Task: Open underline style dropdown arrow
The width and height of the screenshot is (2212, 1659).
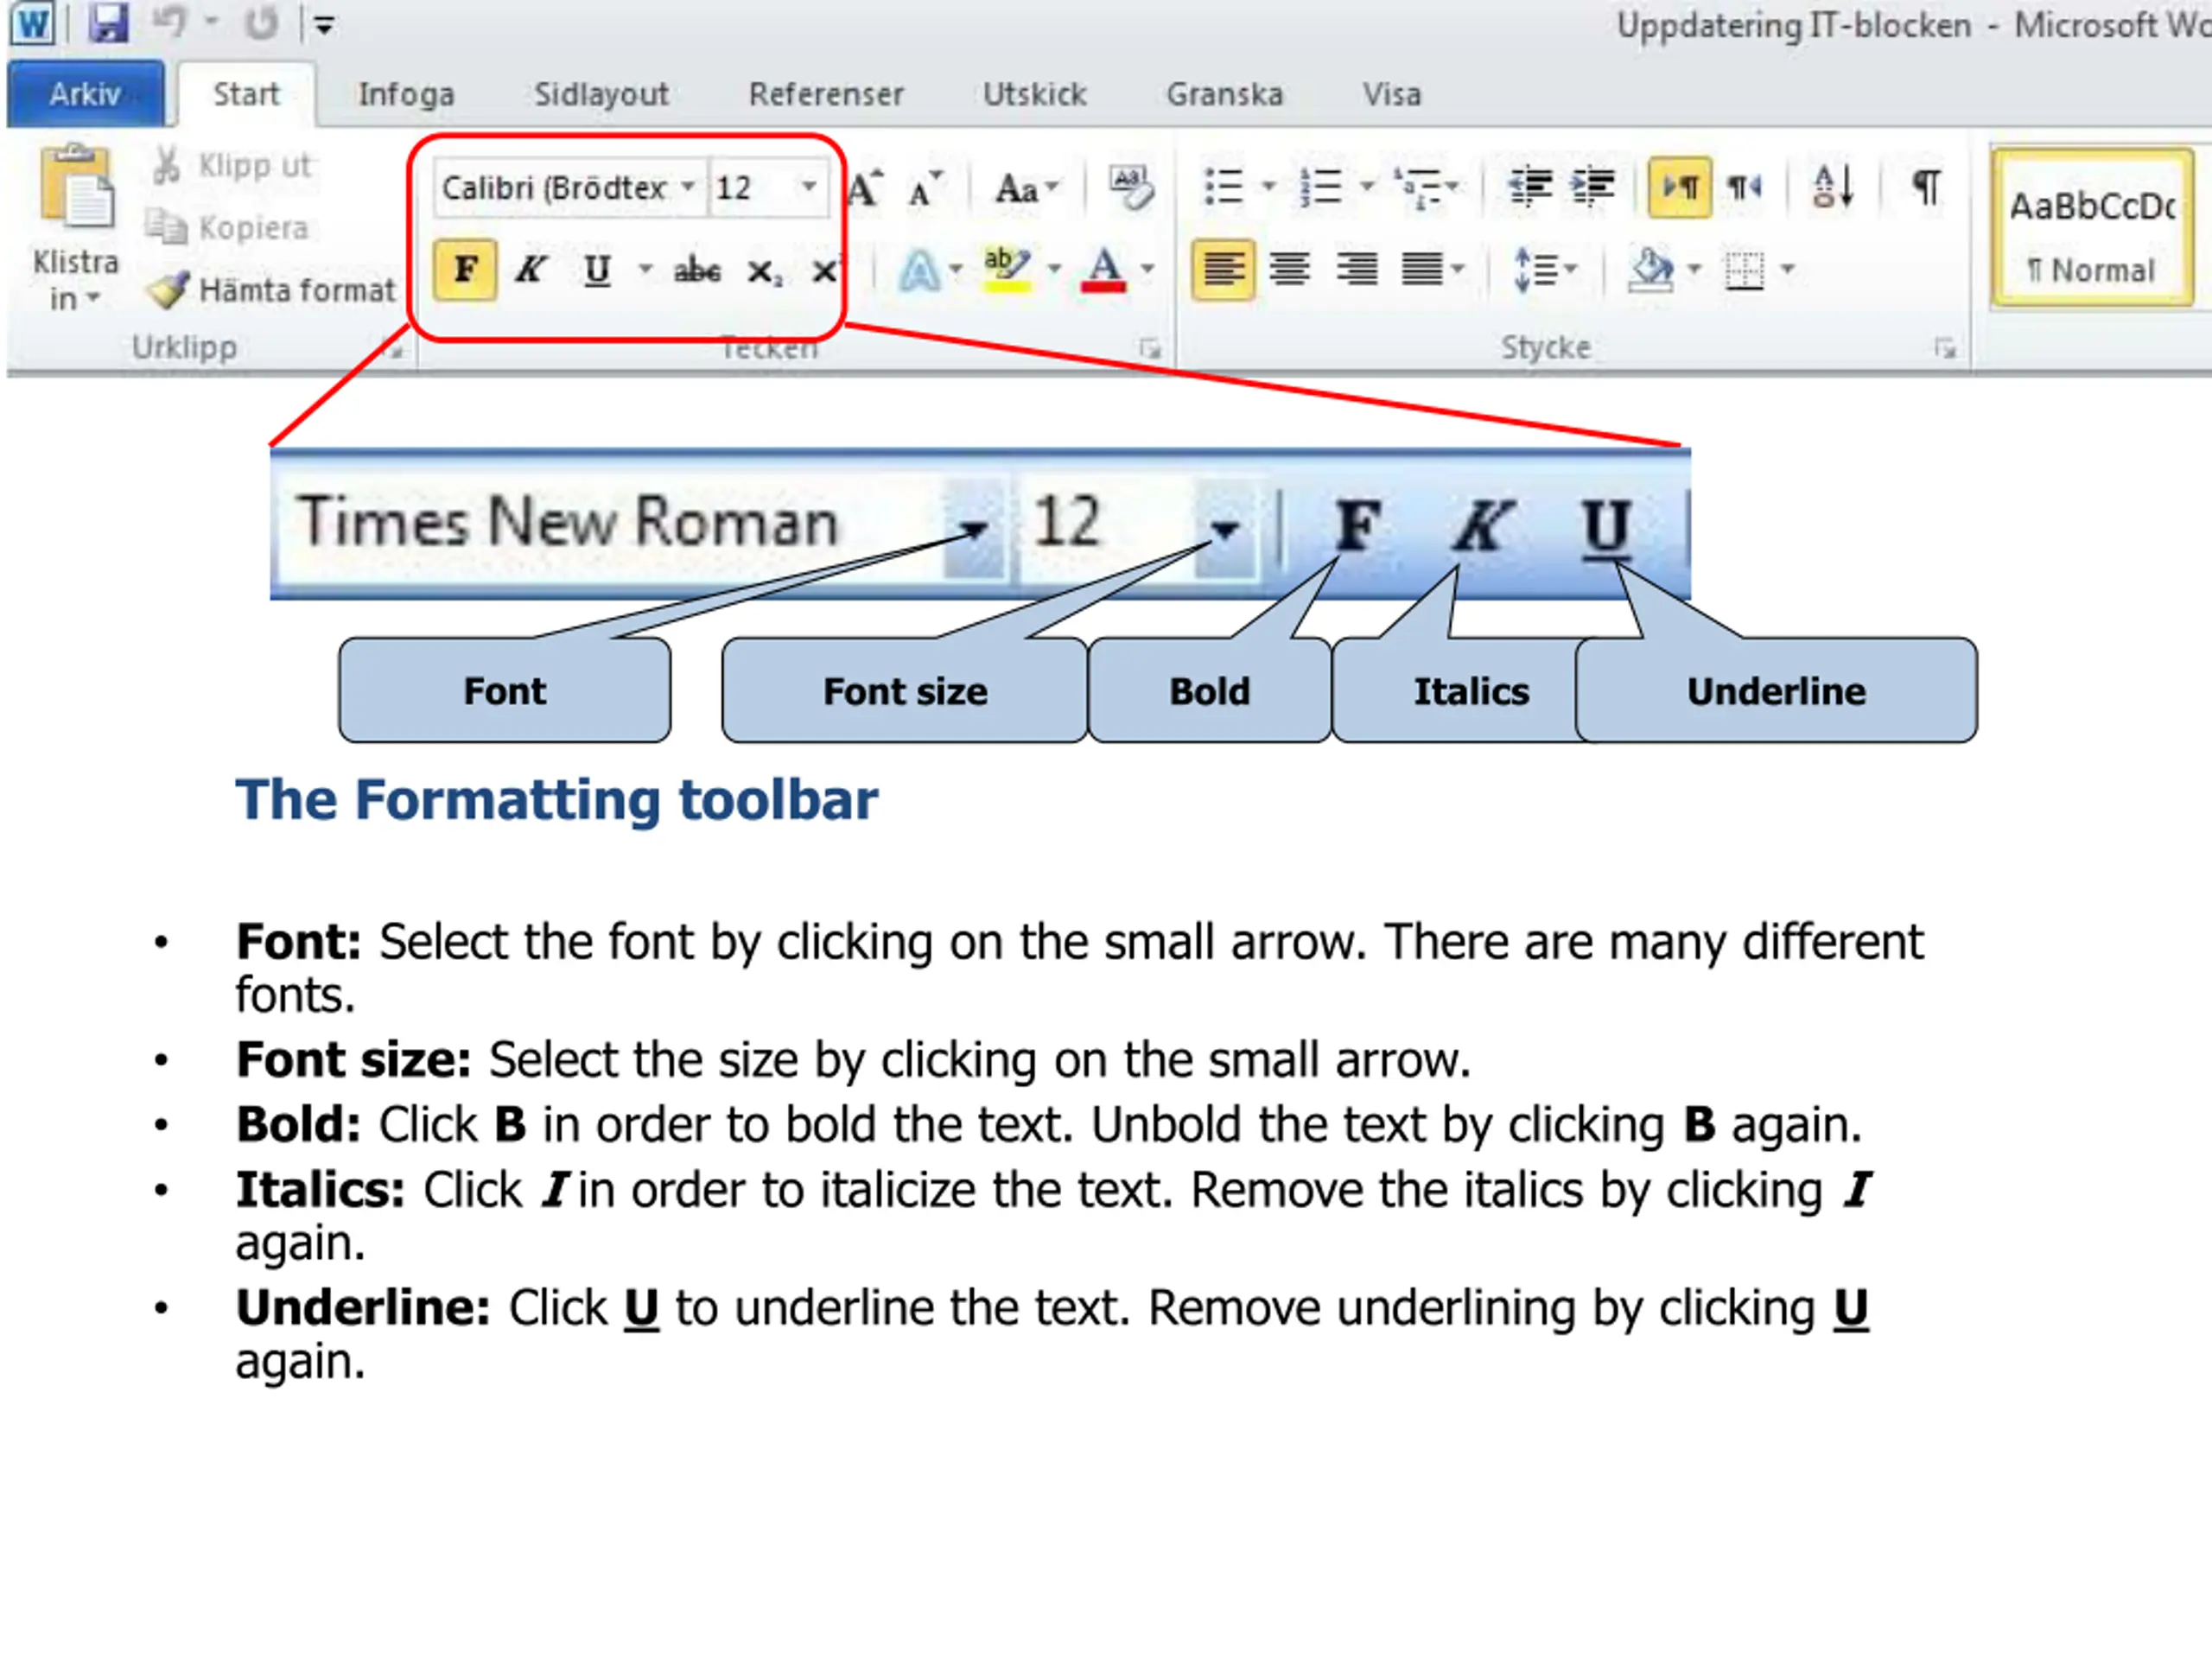Action: click(x=645, y=269)
